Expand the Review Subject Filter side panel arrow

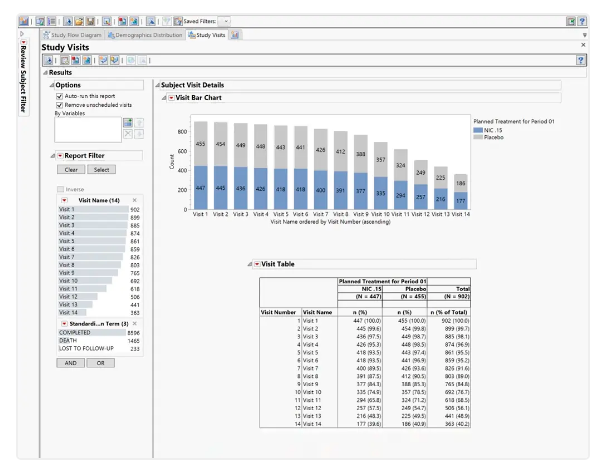(x=22, y=34)
